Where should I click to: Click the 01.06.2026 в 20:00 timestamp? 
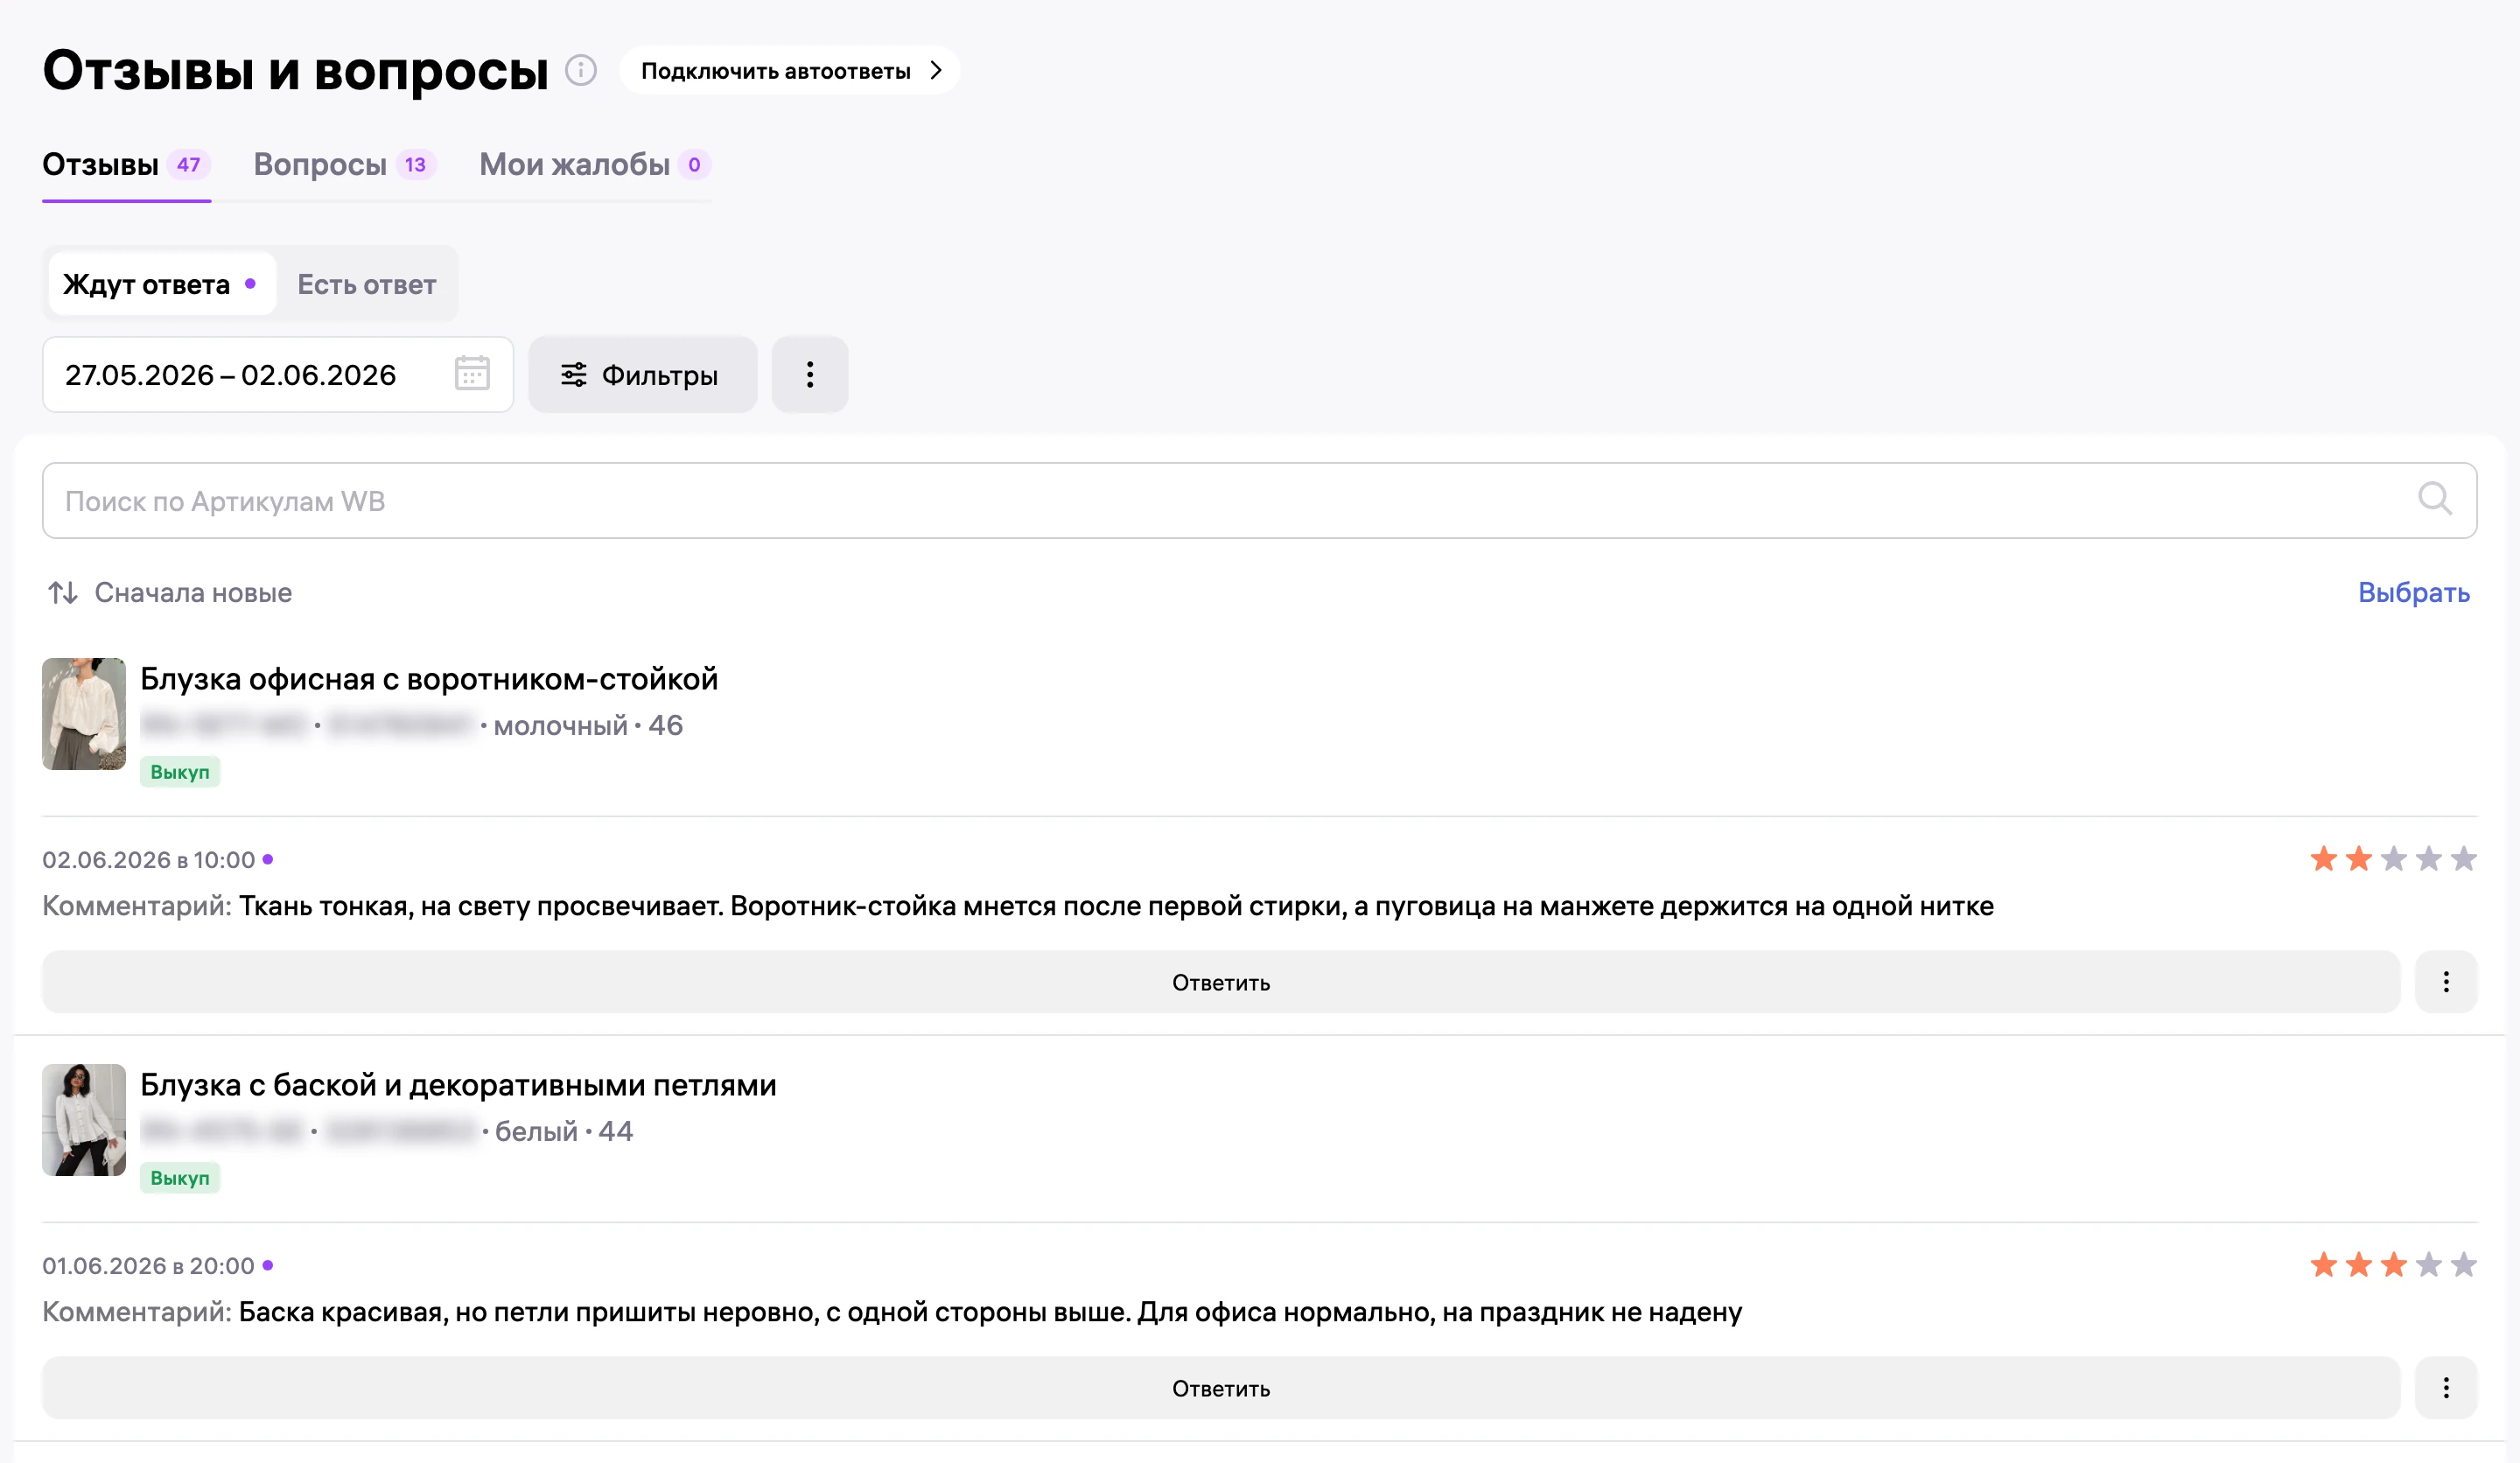(148, 1266)
